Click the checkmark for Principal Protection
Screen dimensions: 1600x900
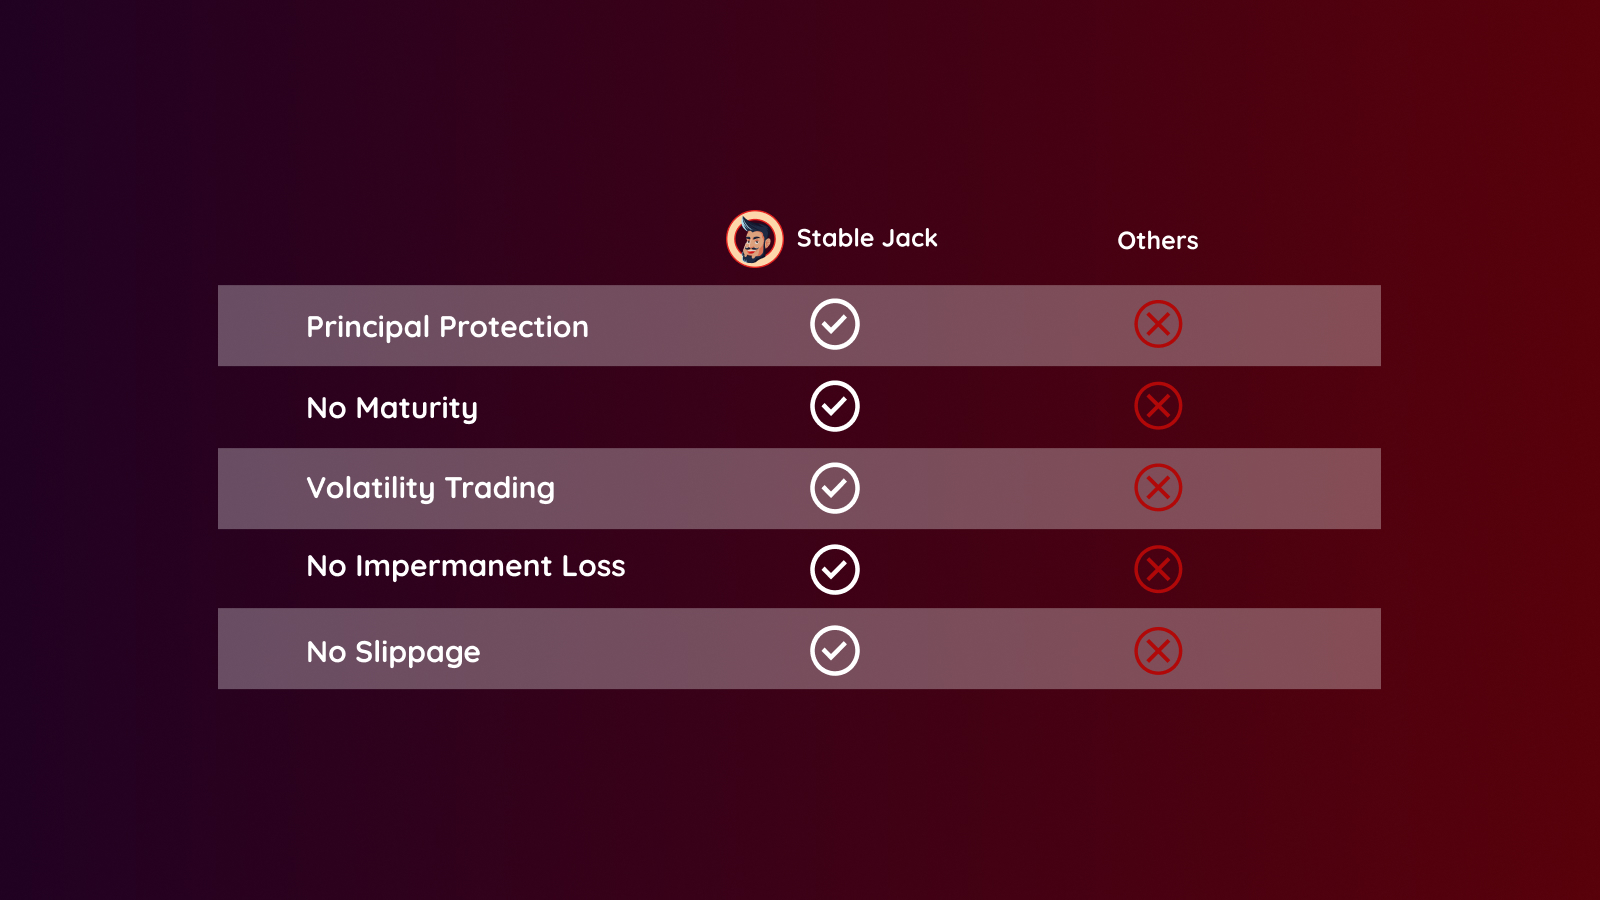[835, 324]
